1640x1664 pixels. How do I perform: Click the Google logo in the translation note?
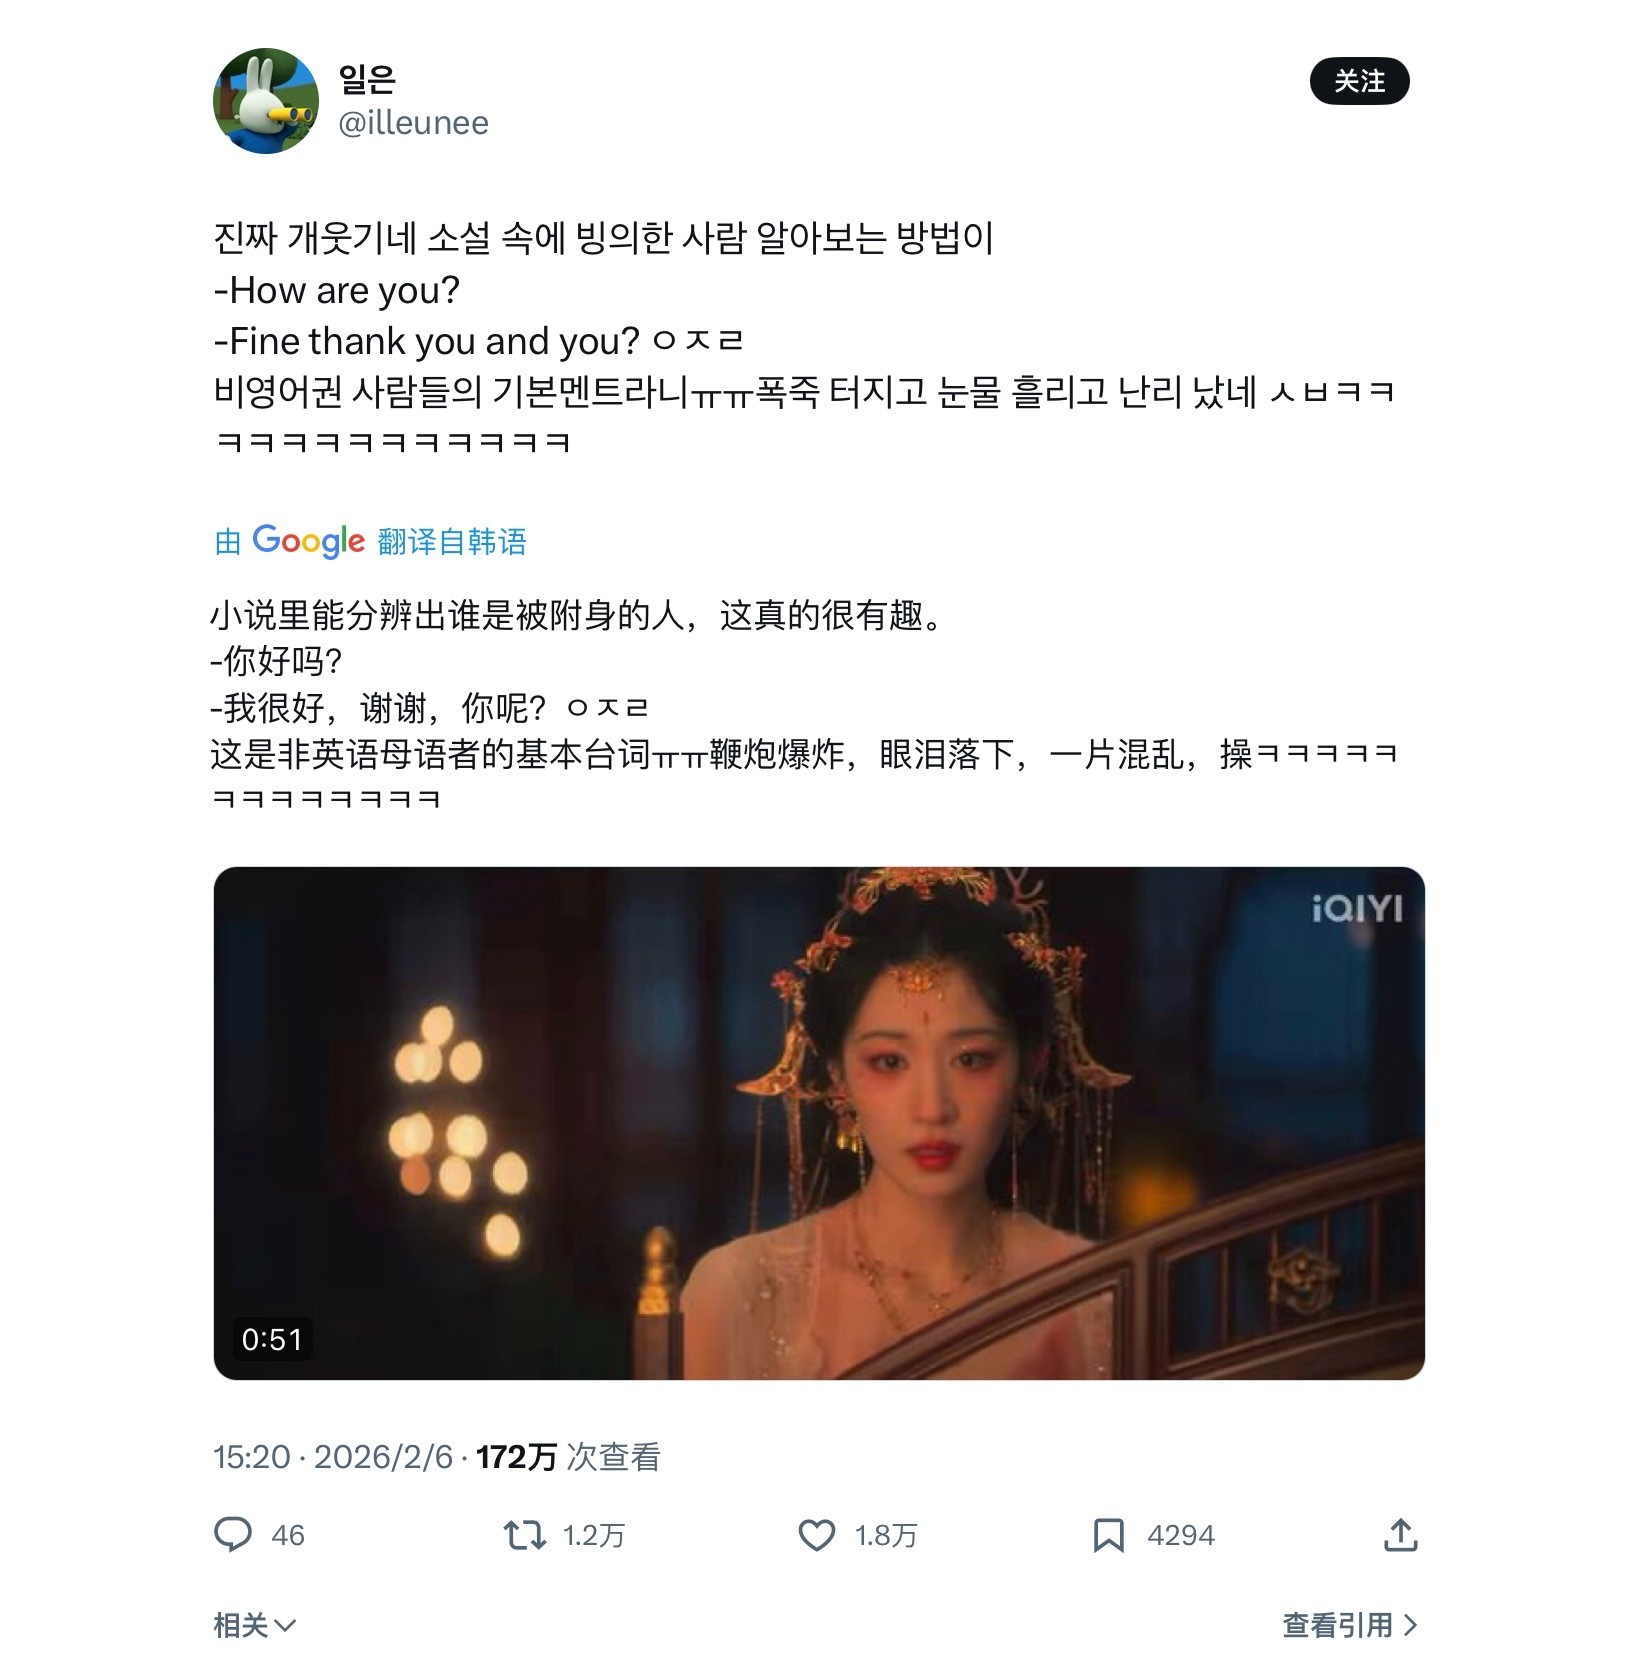click(x=308, y=541)
